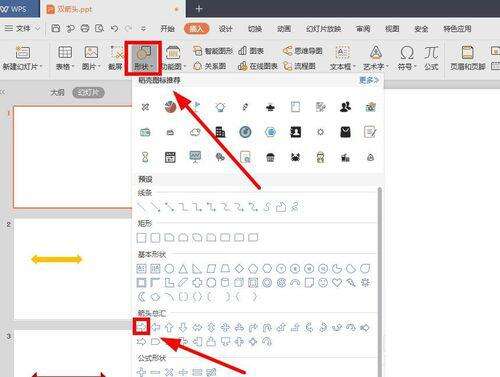
Task: Switch to the 开始 home tab
Action: pos(167,29)
